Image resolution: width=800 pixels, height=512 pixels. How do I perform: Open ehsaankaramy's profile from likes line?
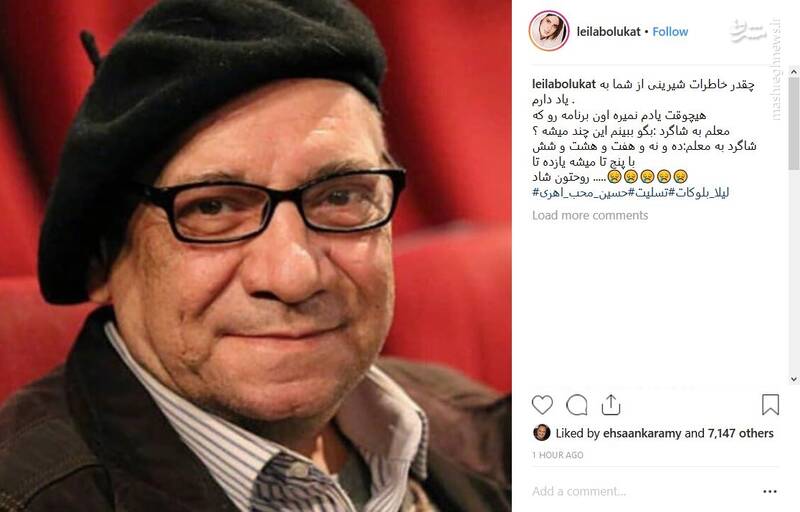[642, 433]
